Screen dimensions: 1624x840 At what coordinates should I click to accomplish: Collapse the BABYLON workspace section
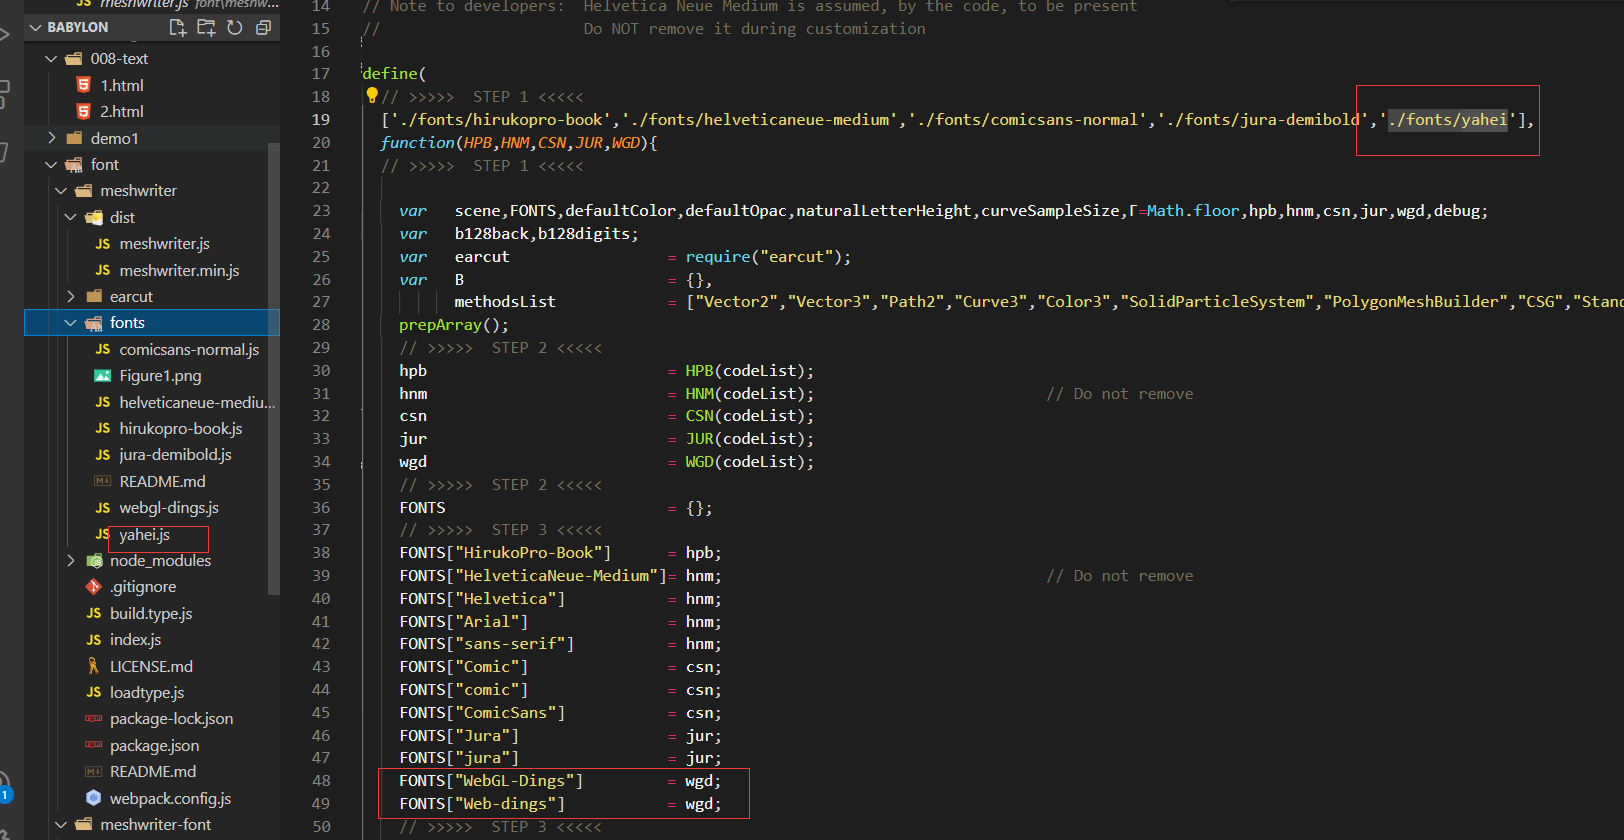(36, 27)
